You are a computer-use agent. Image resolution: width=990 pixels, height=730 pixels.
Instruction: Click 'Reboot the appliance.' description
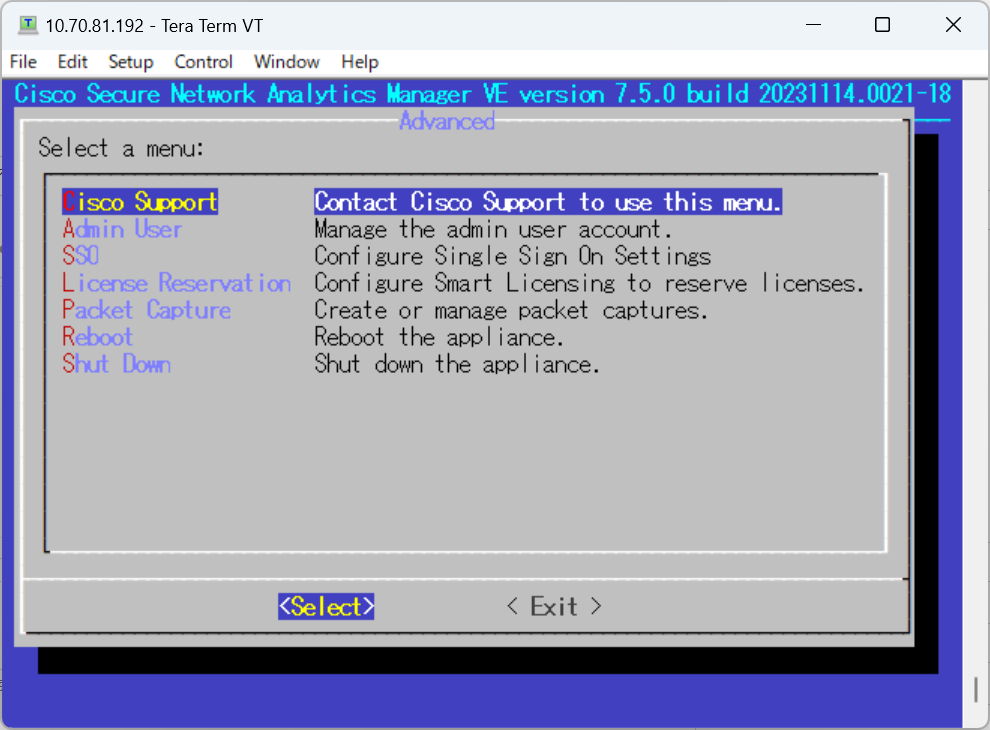coord(439,337)
